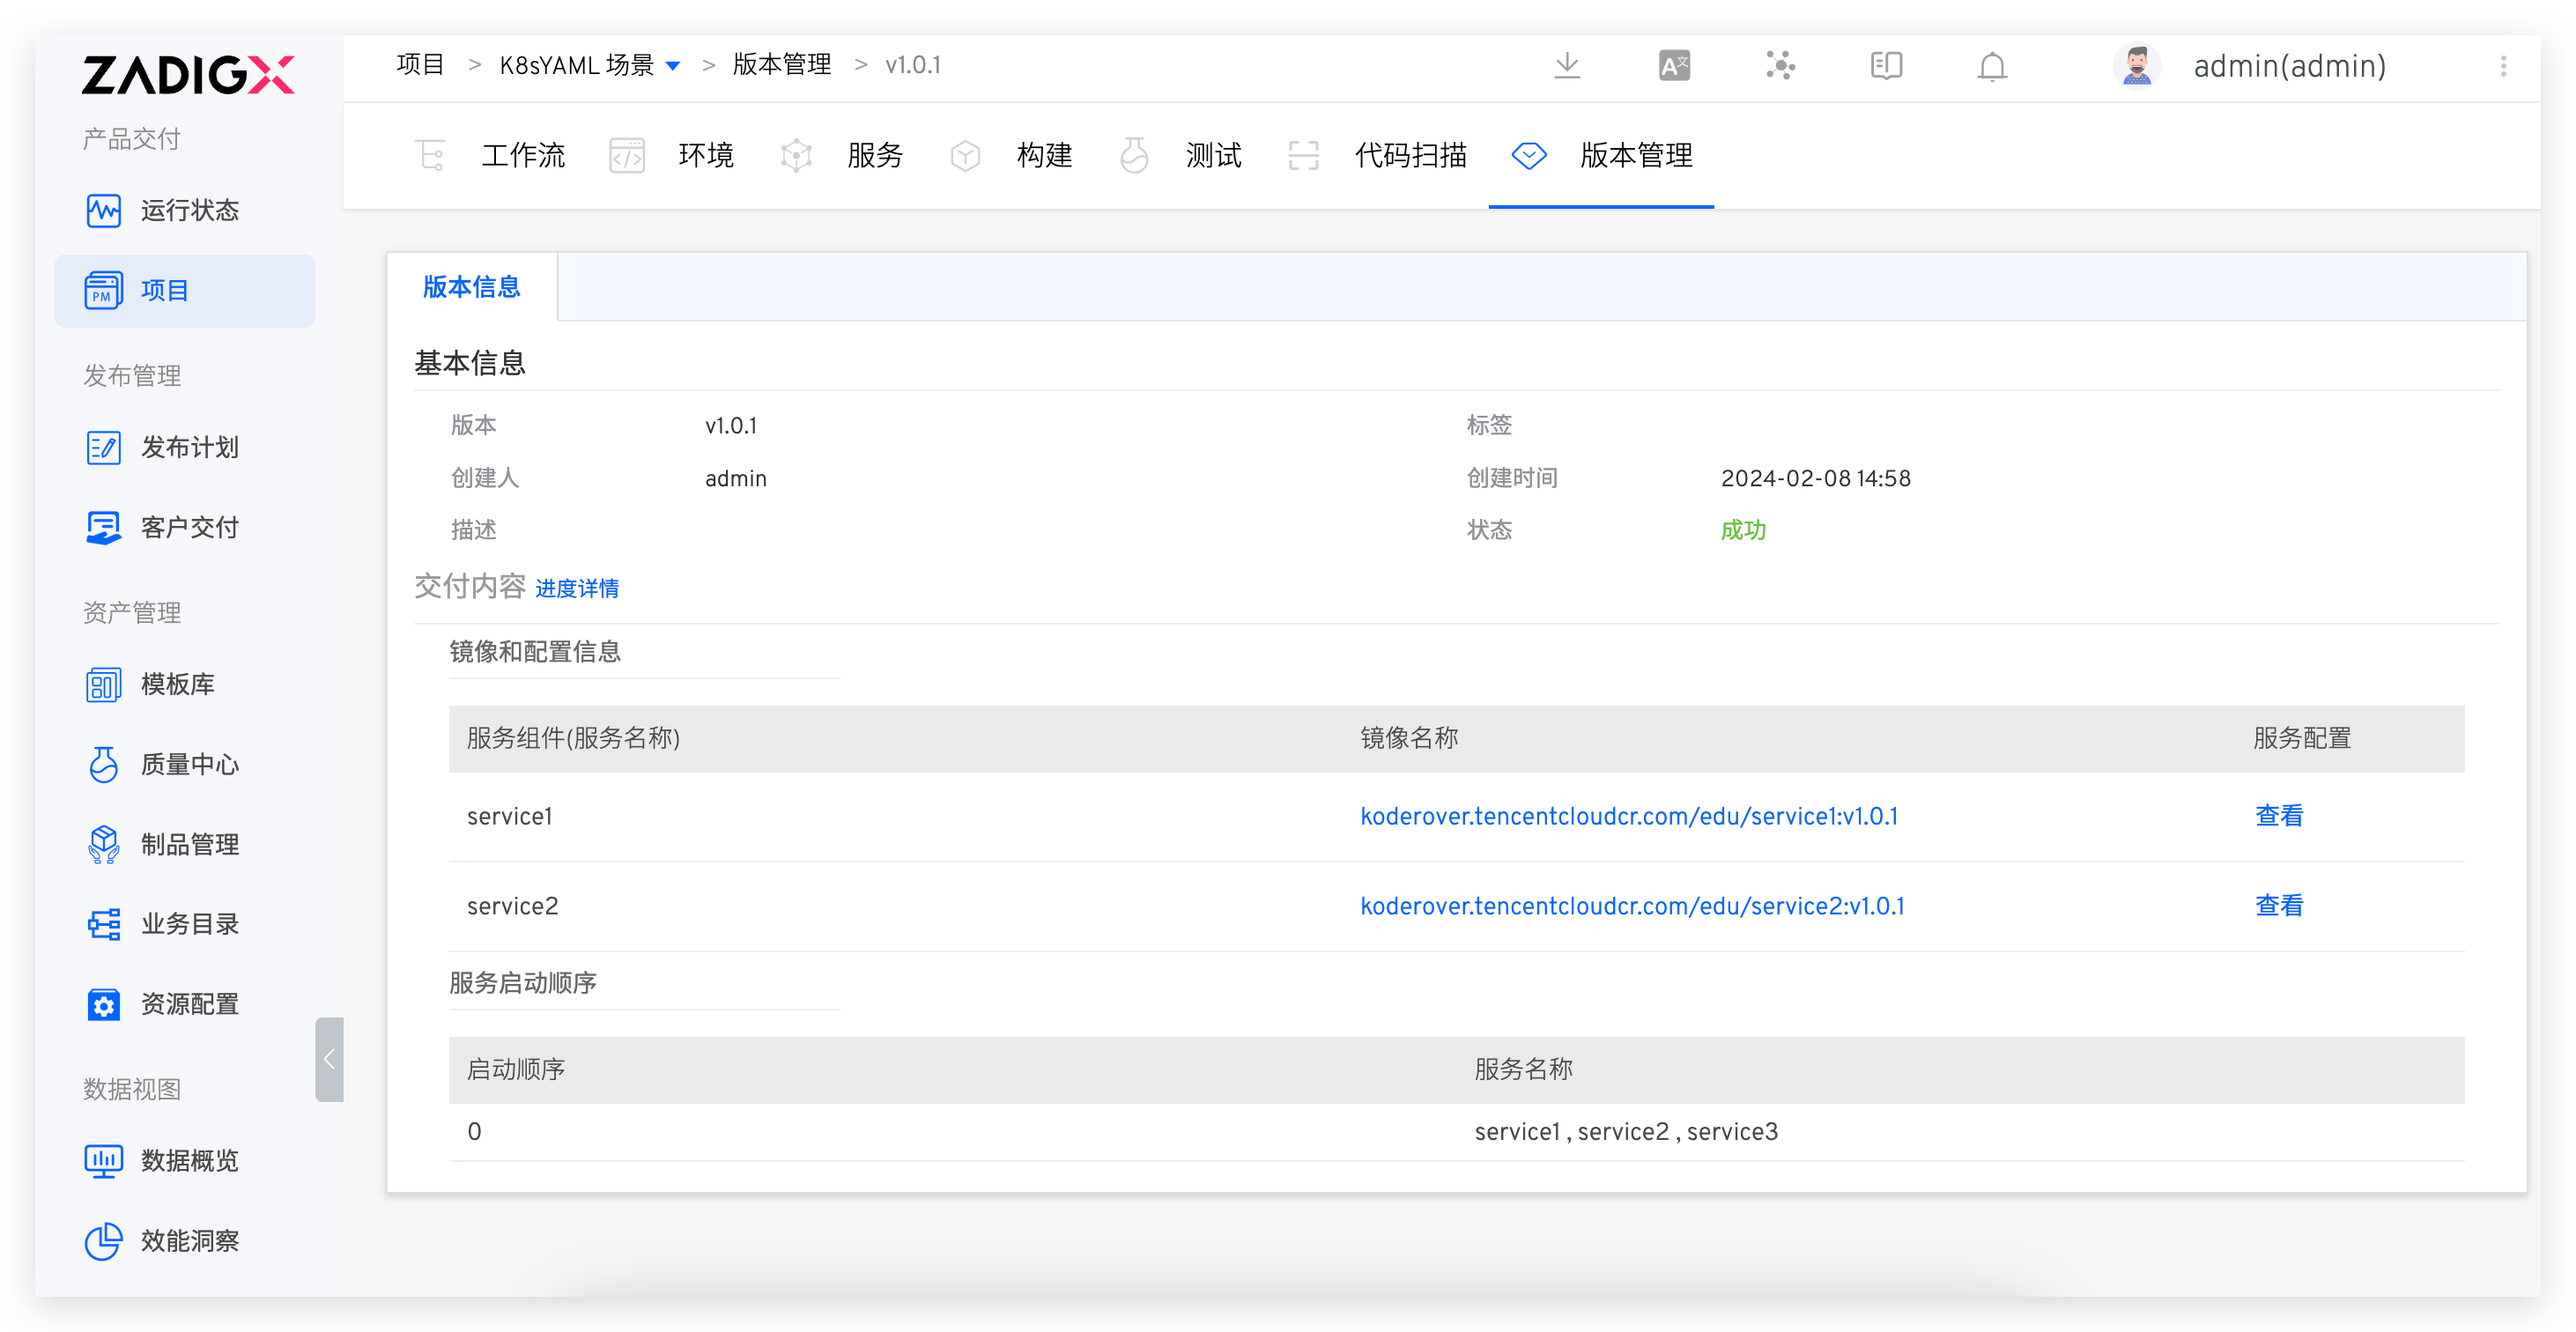Open 制品管理 in the sidebar

[189, 844]
